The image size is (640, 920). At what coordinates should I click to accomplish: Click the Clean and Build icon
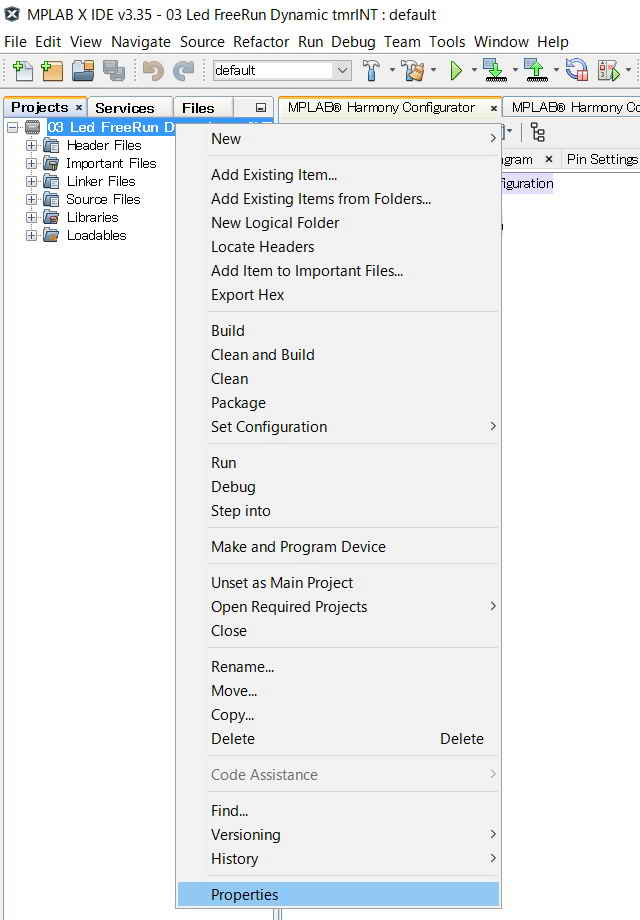(412, 71)
